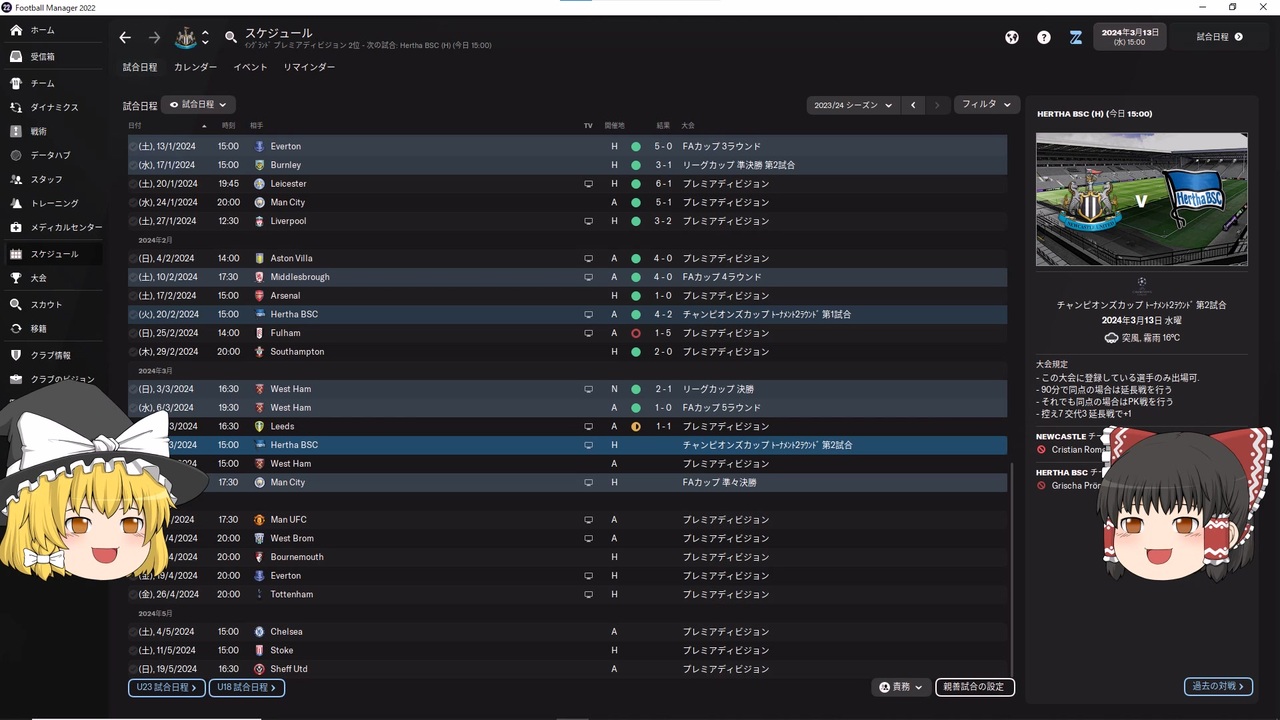Open 過去の対戦 past meetings
1280x720 pixels.
click(1218, 687)
